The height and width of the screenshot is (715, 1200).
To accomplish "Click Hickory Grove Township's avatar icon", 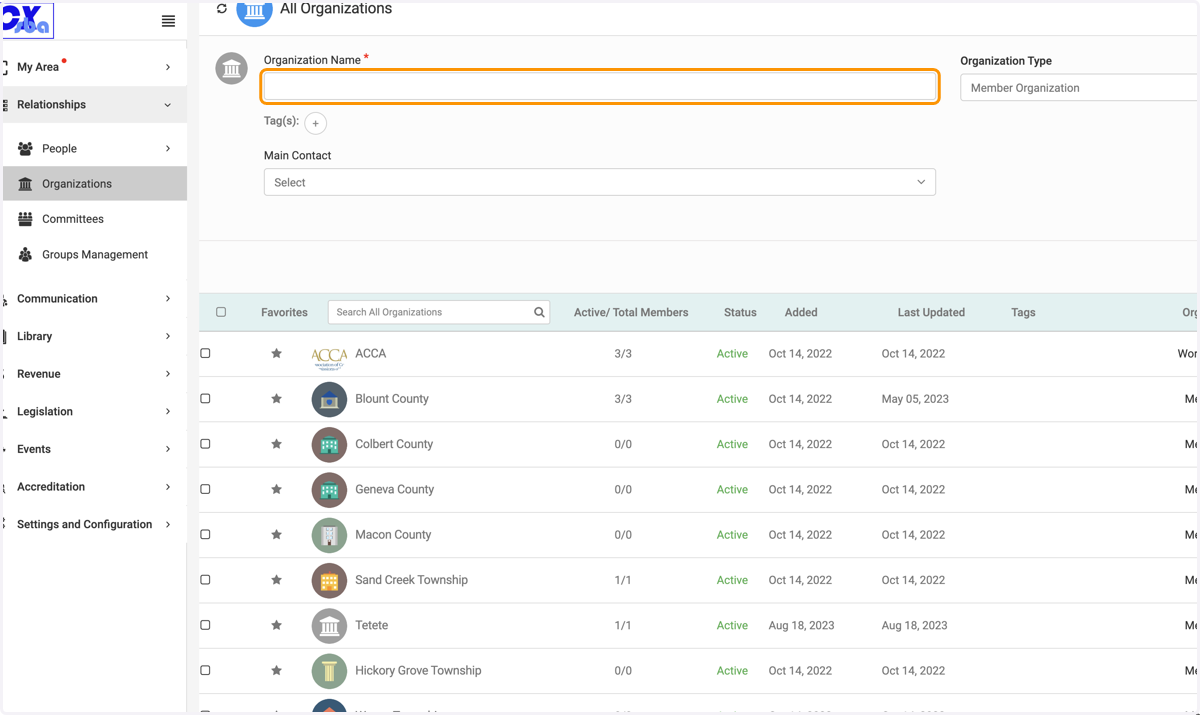I will tap(329, 671).
